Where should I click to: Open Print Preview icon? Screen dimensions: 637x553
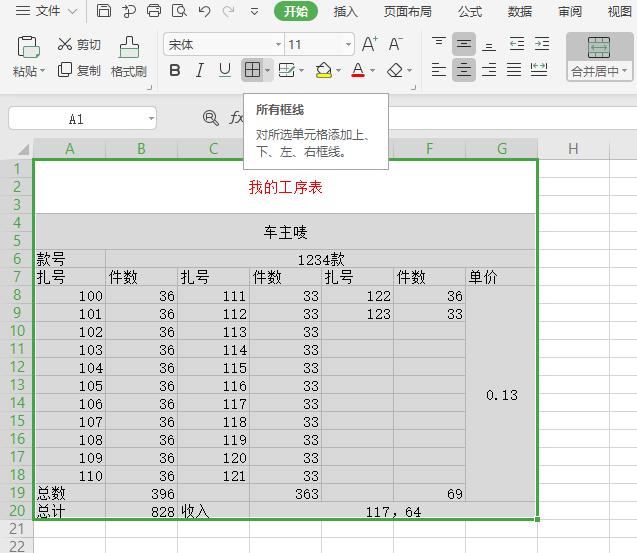click(x=179, y=11)
